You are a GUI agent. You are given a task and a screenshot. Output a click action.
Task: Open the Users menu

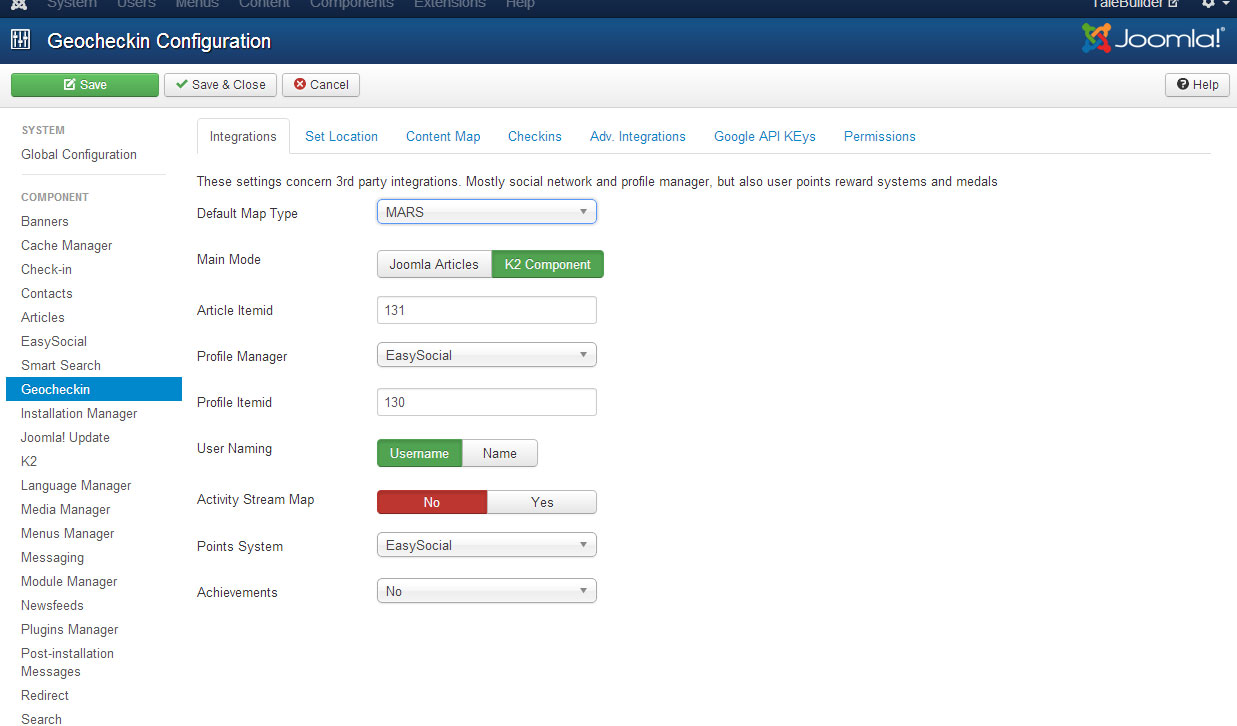click(x=137, y=4)
